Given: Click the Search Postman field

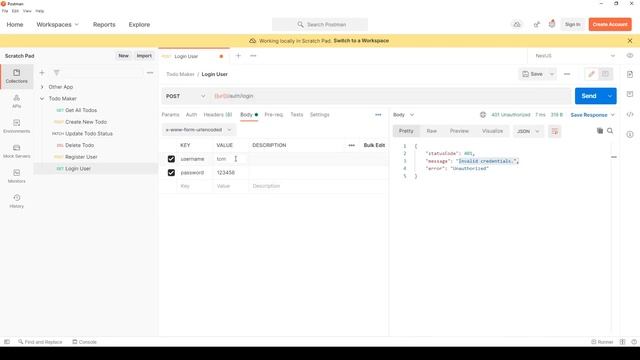Looking at the screenshot, I should point(320,24).
